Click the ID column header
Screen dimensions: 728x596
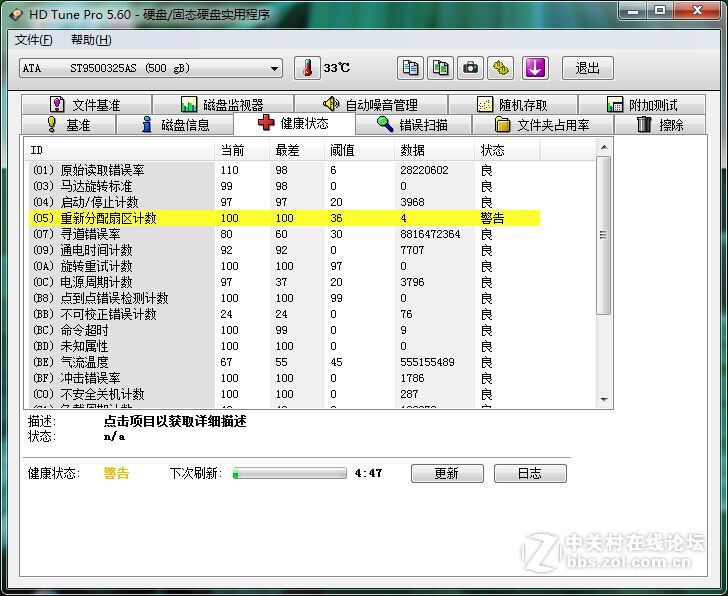tap(119, 150)
